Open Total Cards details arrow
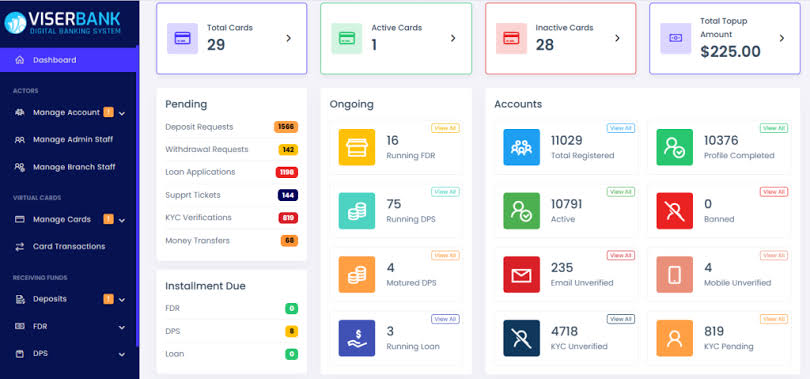This screenshot has height=379, width=810. (x=289, y=38)
